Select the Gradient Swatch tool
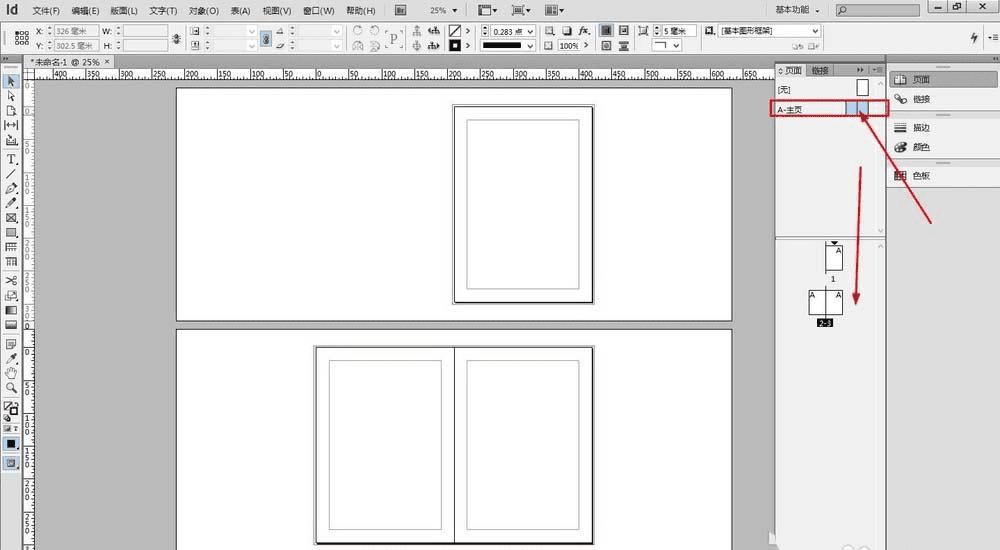Viewport: 1000px width, 550px height. (x=11, y=310)
